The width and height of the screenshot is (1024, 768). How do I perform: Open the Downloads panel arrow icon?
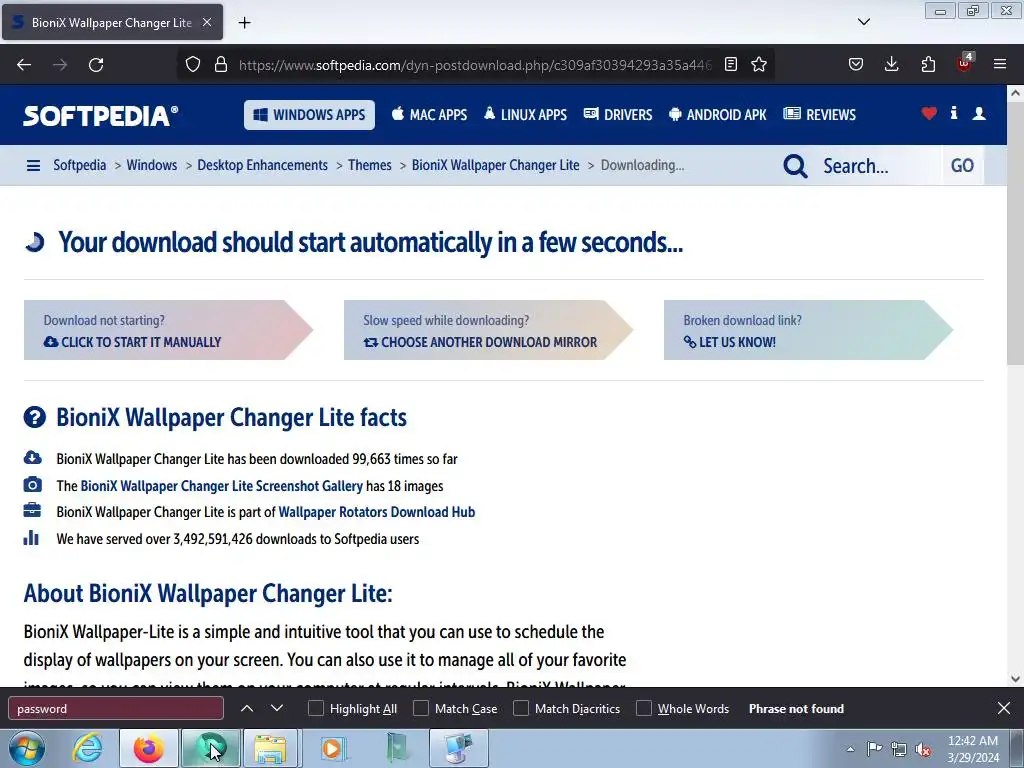[891, 64]
